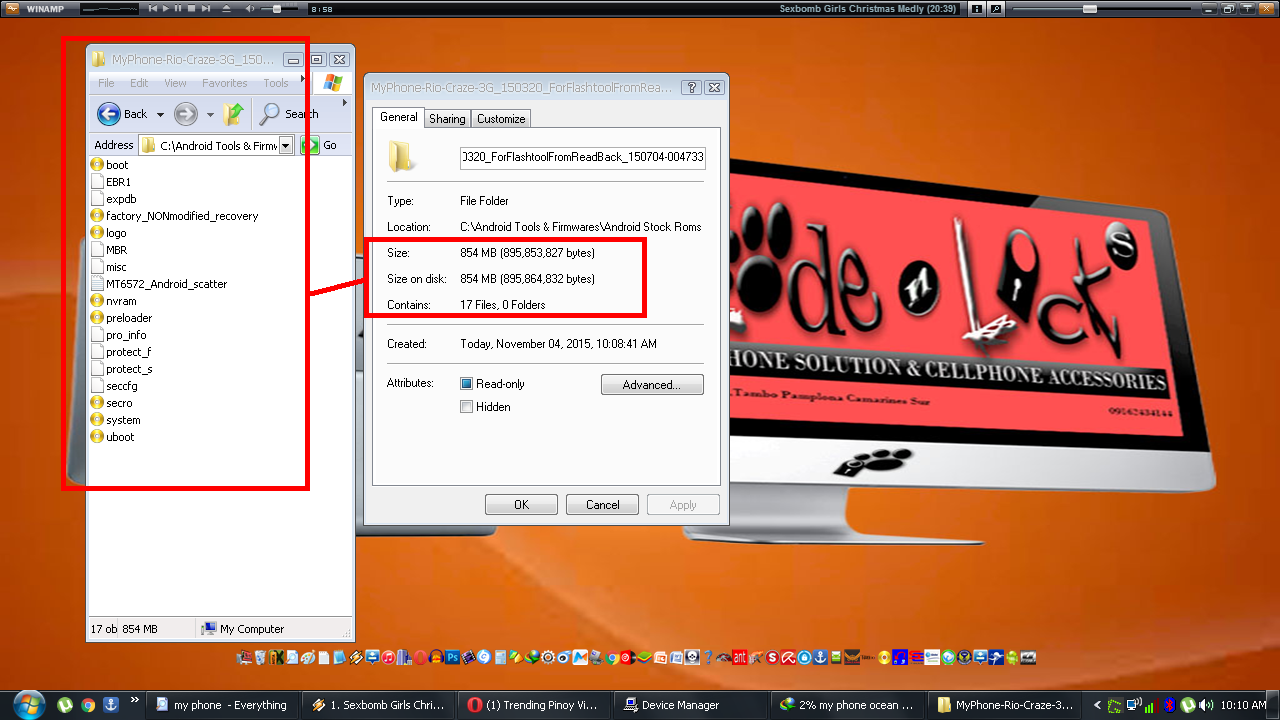Click the Winamp eject/open file icon
This screenshot has height=720, width=1280.
click(224, 9)
